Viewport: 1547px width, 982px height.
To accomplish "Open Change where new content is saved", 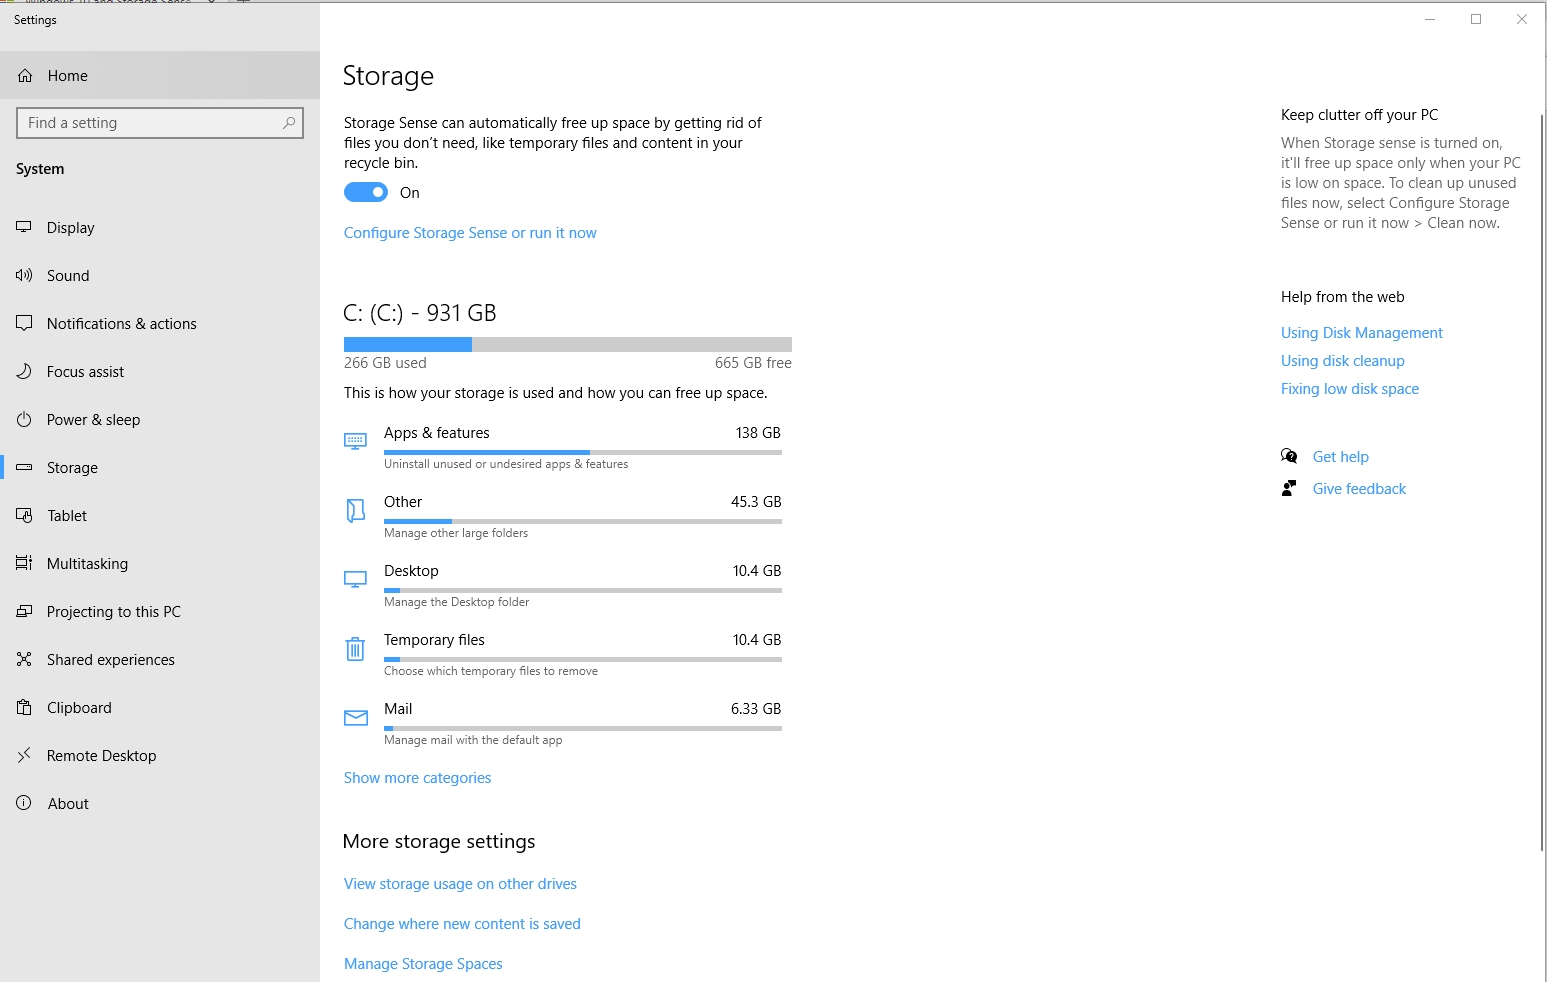I will pos(462,923).
